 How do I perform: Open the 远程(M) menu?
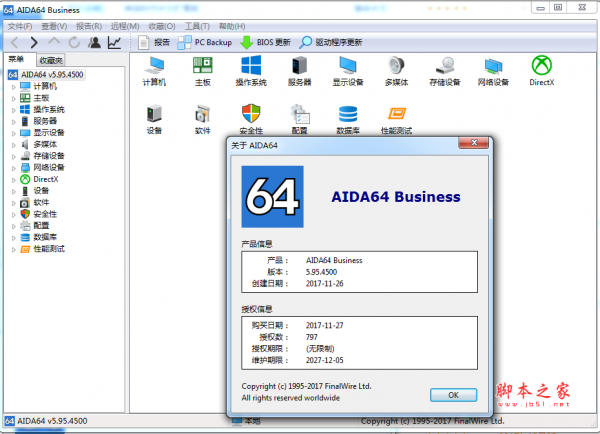coord(125,26)
